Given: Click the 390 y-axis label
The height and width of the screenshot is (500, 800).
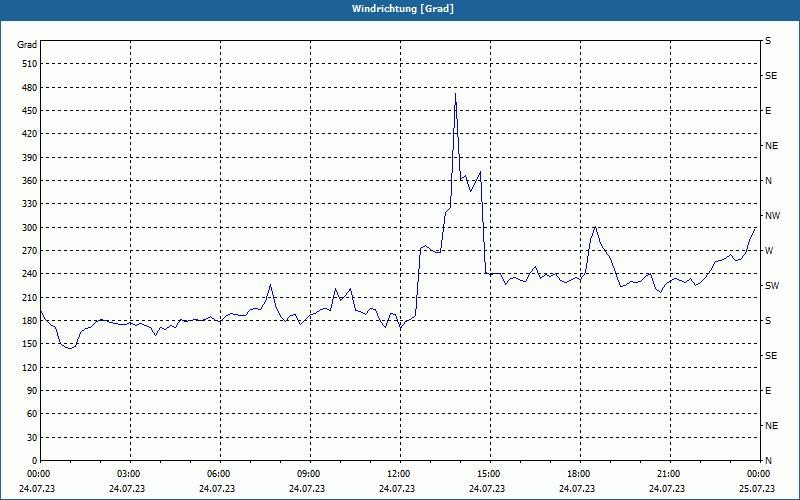Looking at the screenshot, I should [x=30, y=158].
